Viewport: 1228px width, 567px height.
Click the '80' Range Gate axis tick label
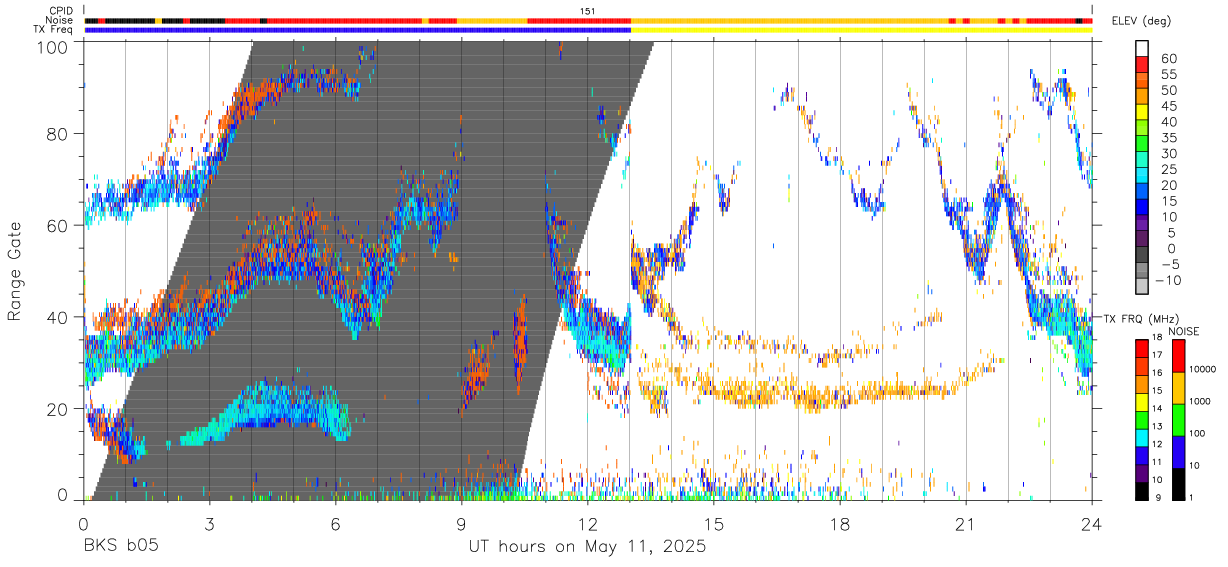pyautogui.click(x=58, y=135)
